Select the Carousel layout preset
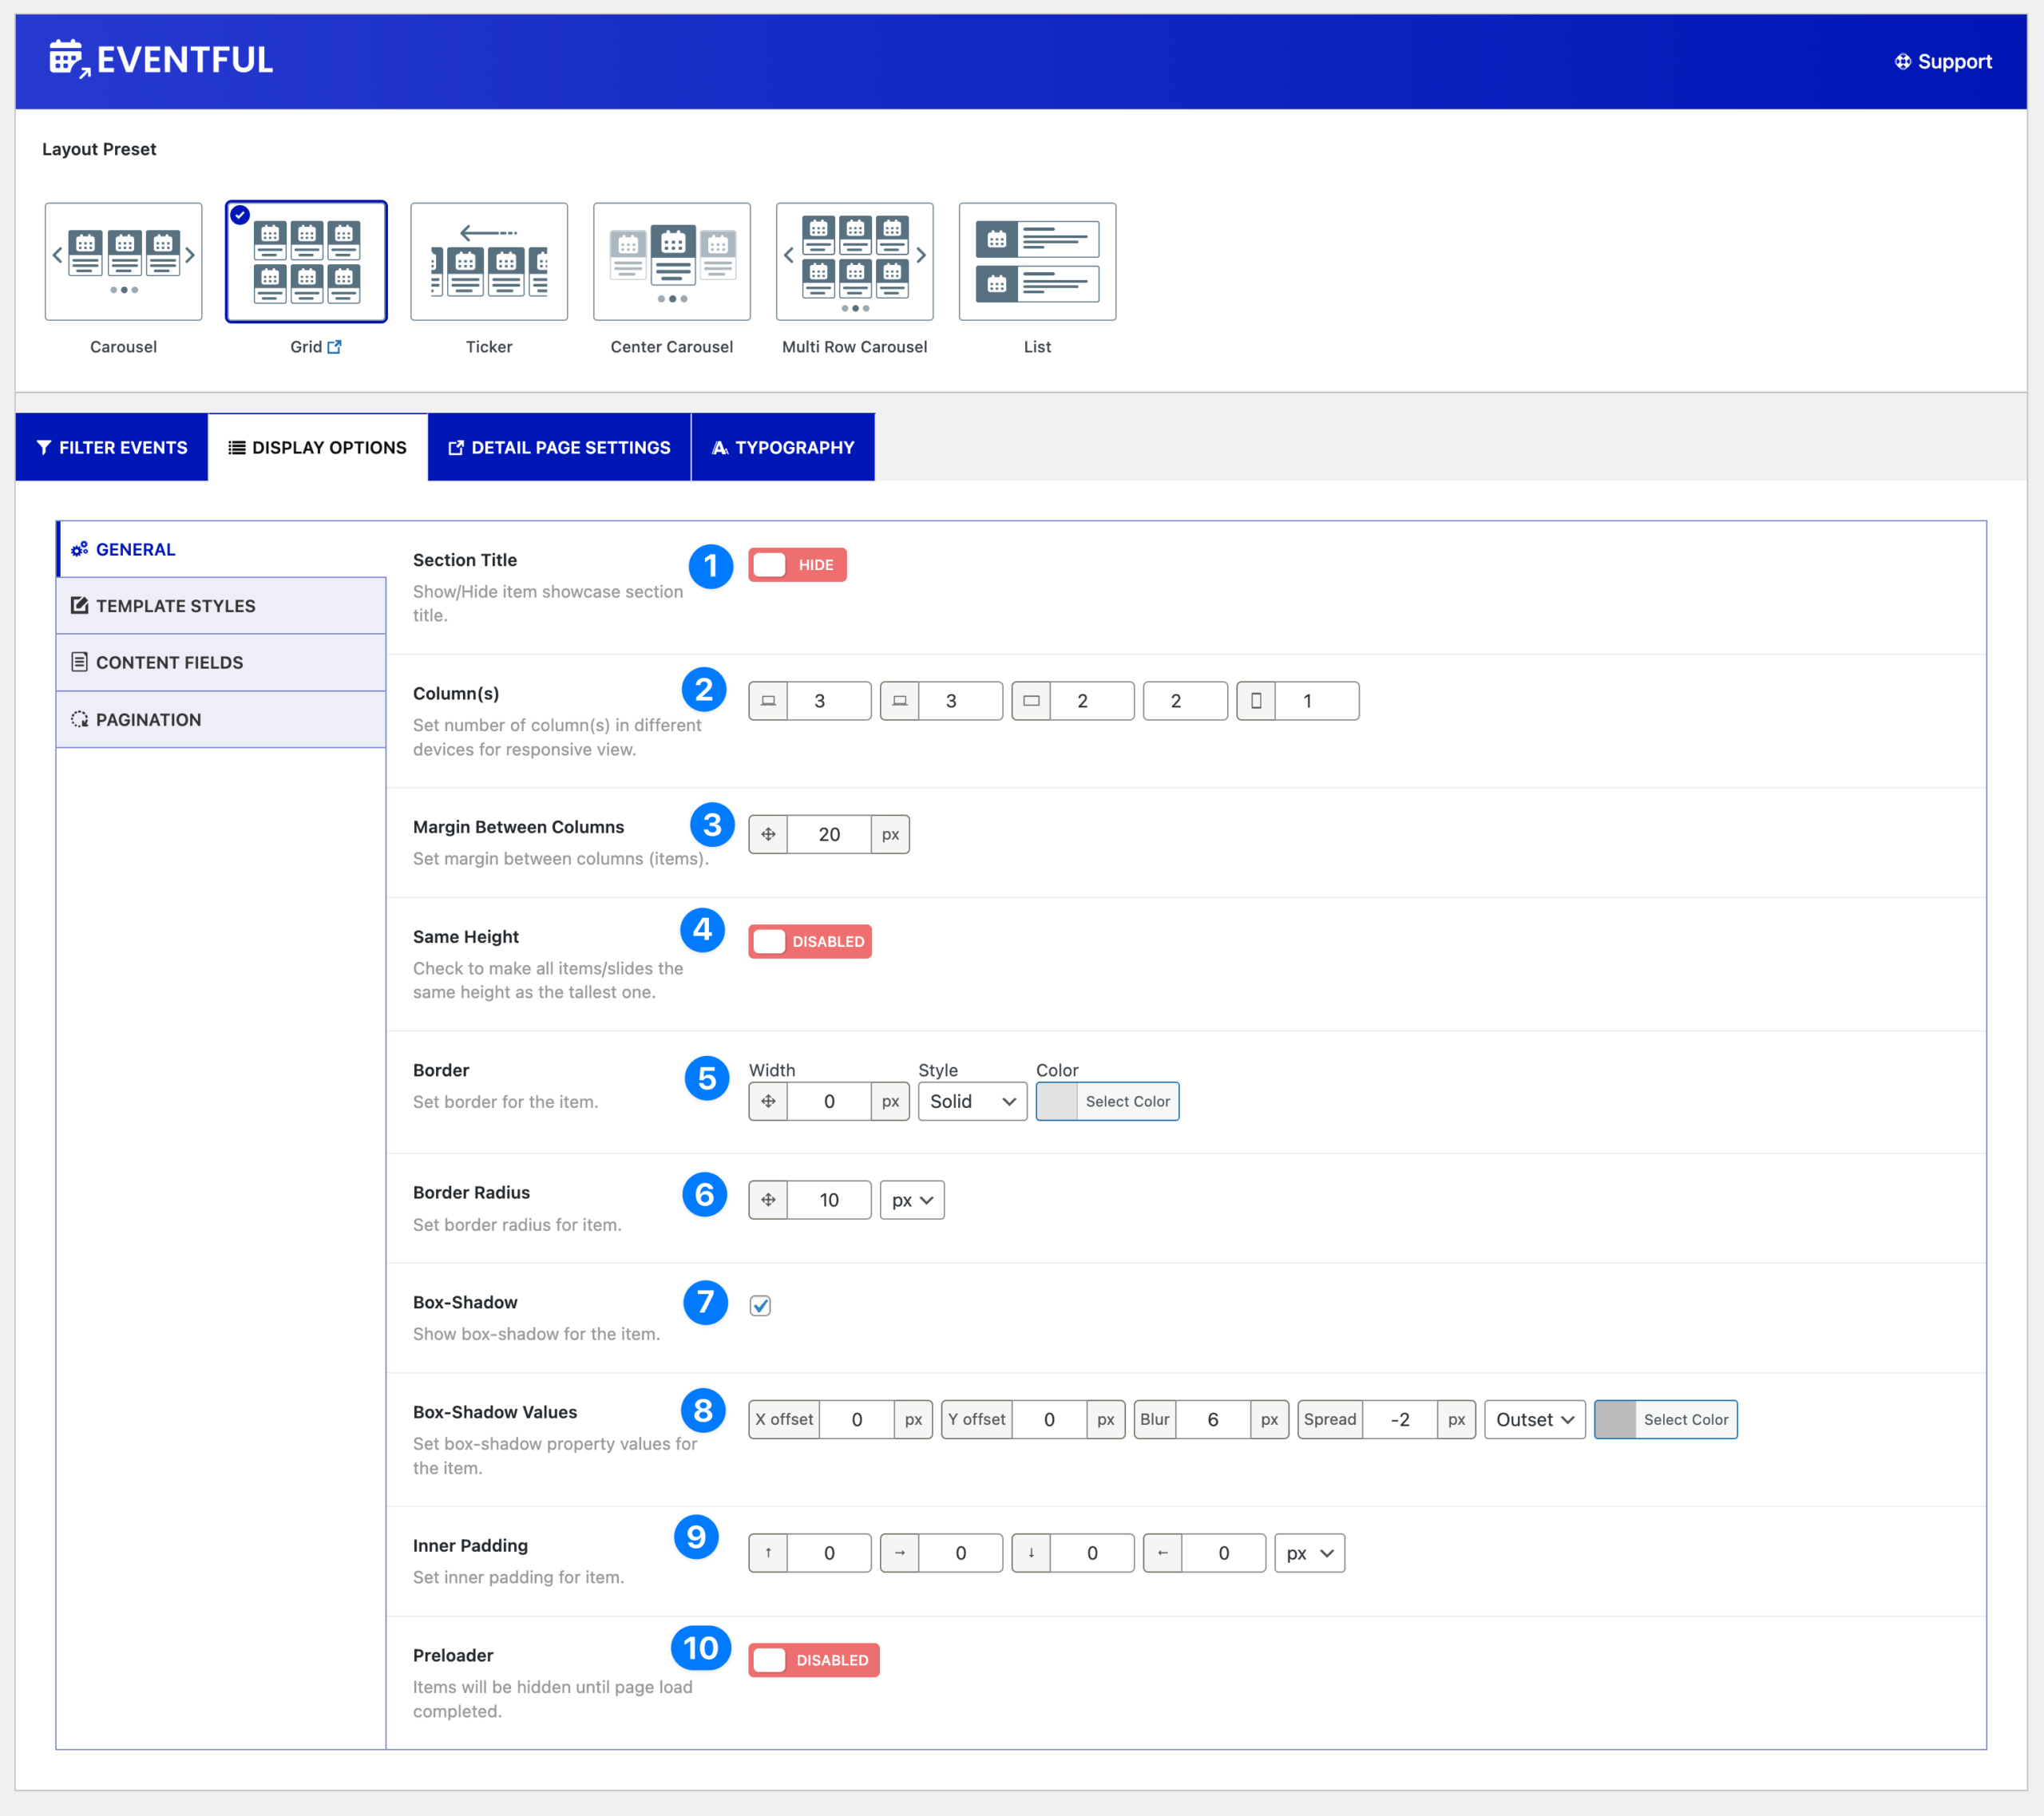Image resolution: width=2044 pixels, height=1816 pixels. click(123, 261)
